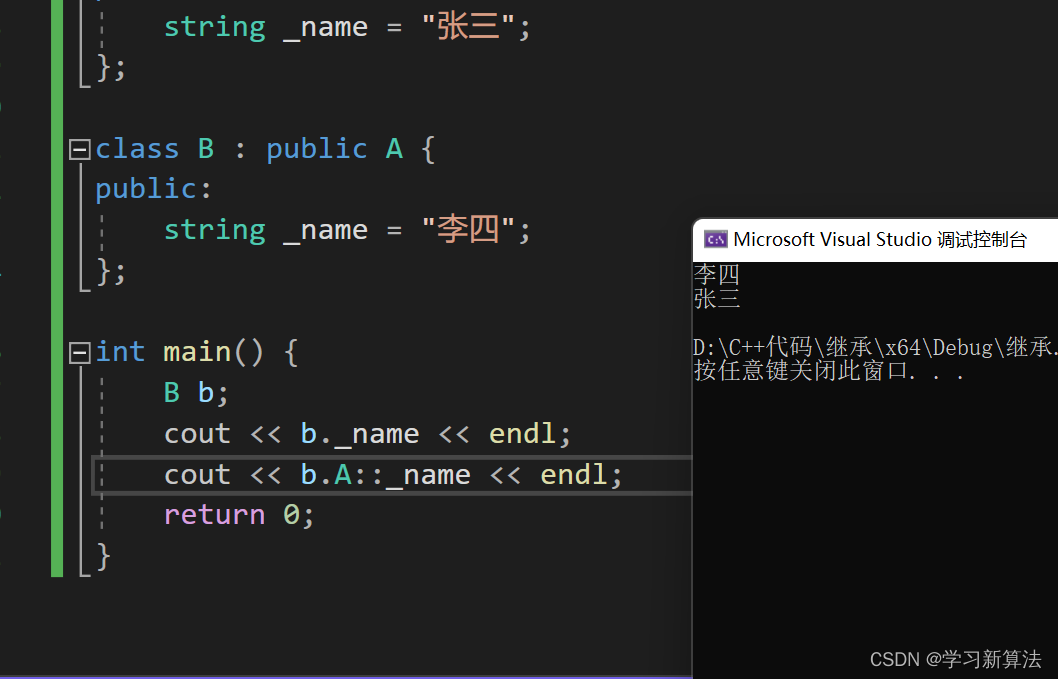Click the console message 按任意键关闭此窗口
Viewport: 1058px width, 679px height.
point(829,371)
